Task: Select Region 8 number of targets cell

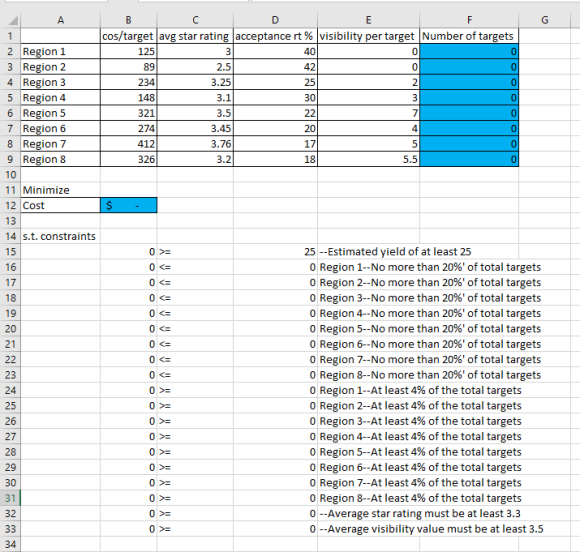Action: tap(469, 159)
